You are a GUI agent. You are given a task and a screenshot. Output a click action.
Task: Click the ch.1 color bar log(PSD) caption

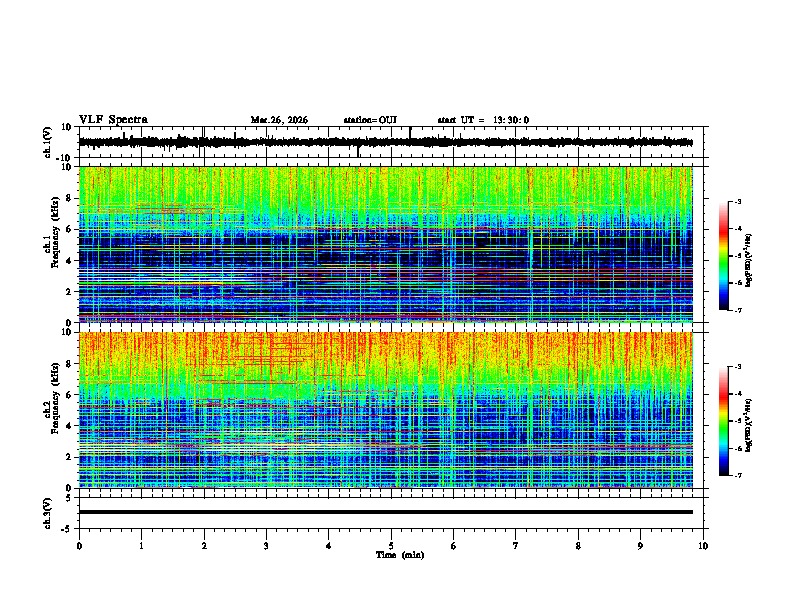click(x=749, y=260)
